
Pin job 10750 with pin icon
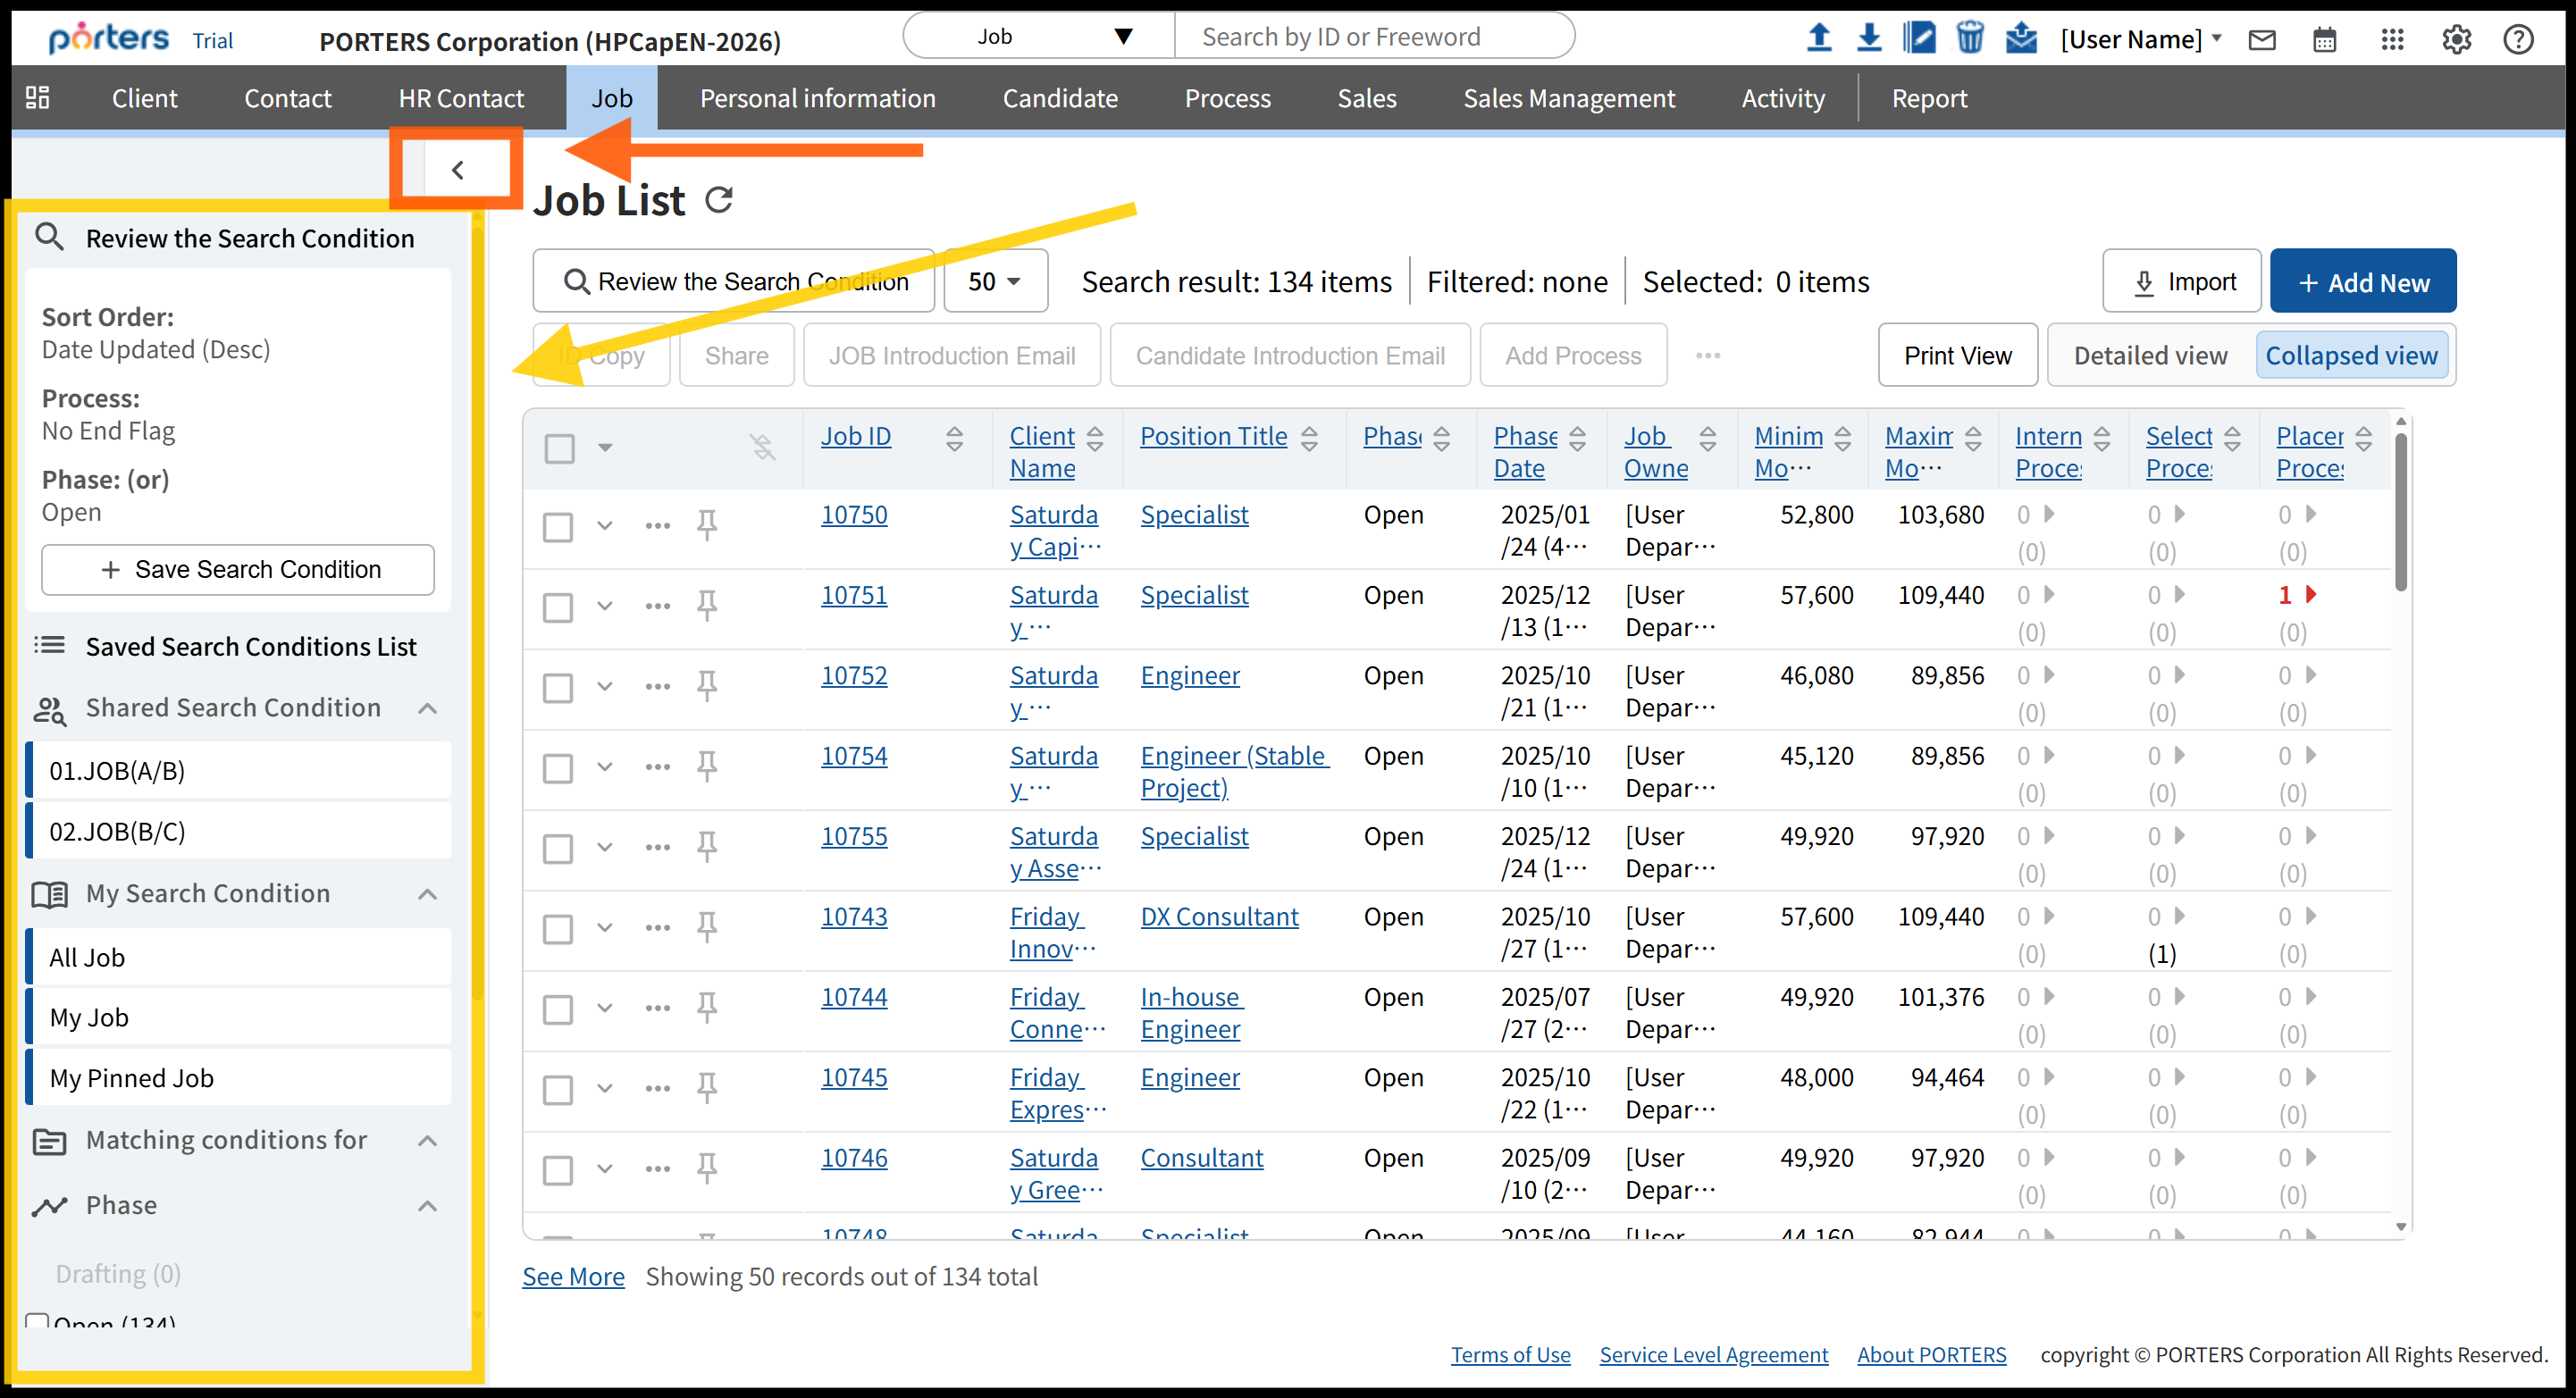click(x=707, y=524)
